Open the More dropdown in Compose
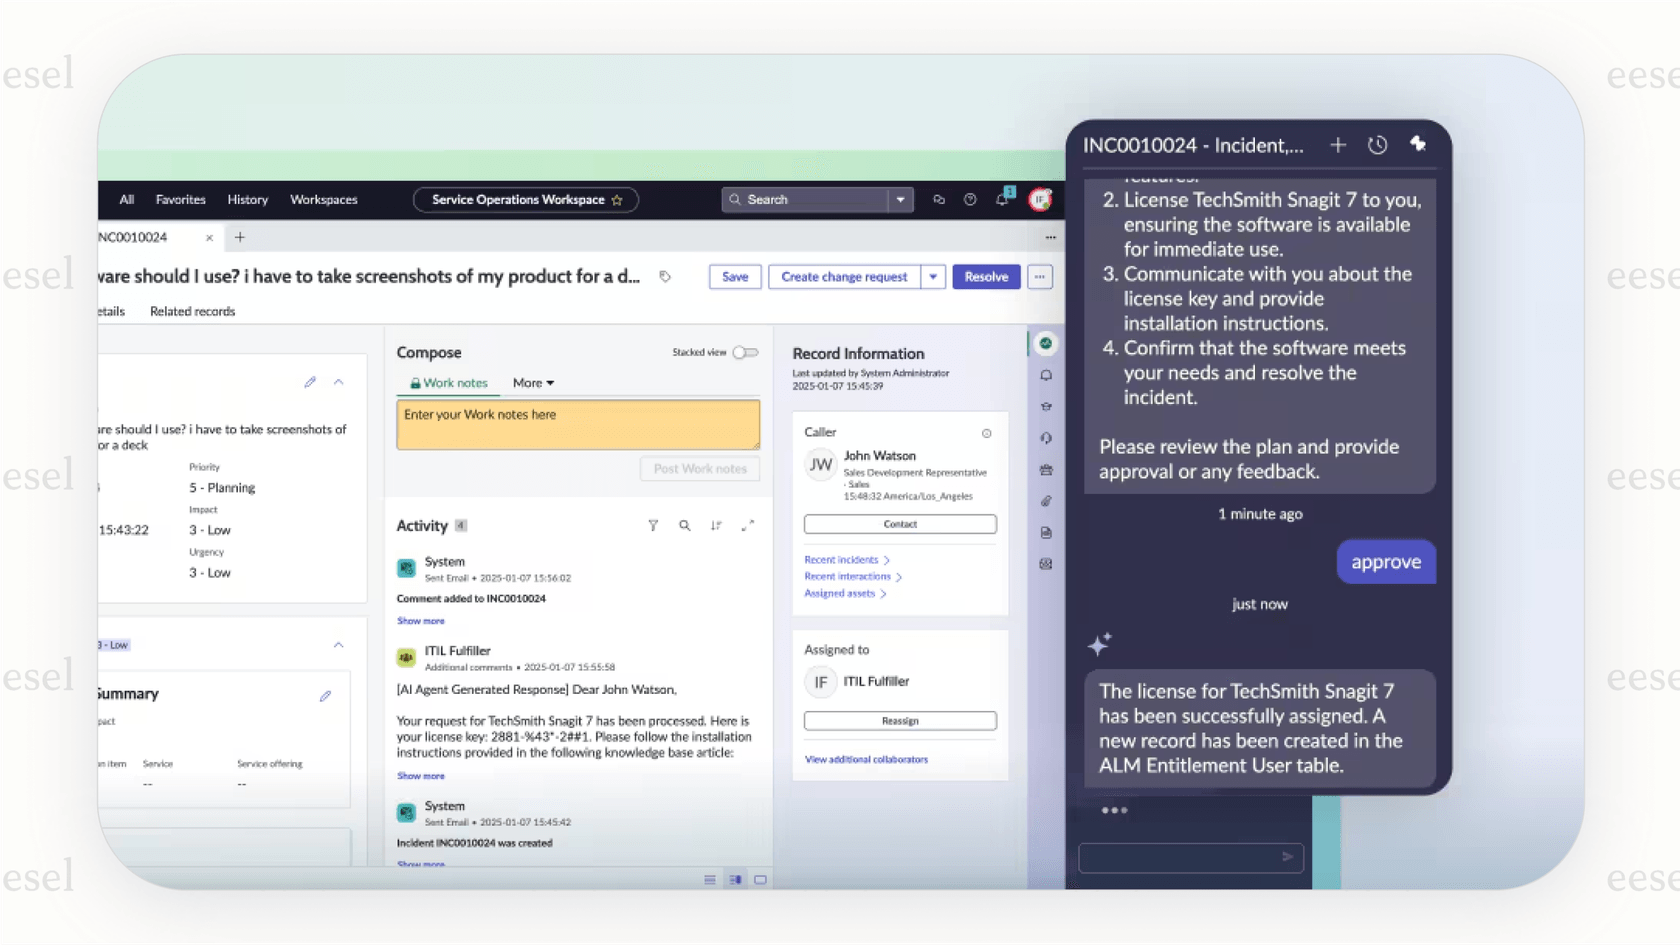 [533, 383]
